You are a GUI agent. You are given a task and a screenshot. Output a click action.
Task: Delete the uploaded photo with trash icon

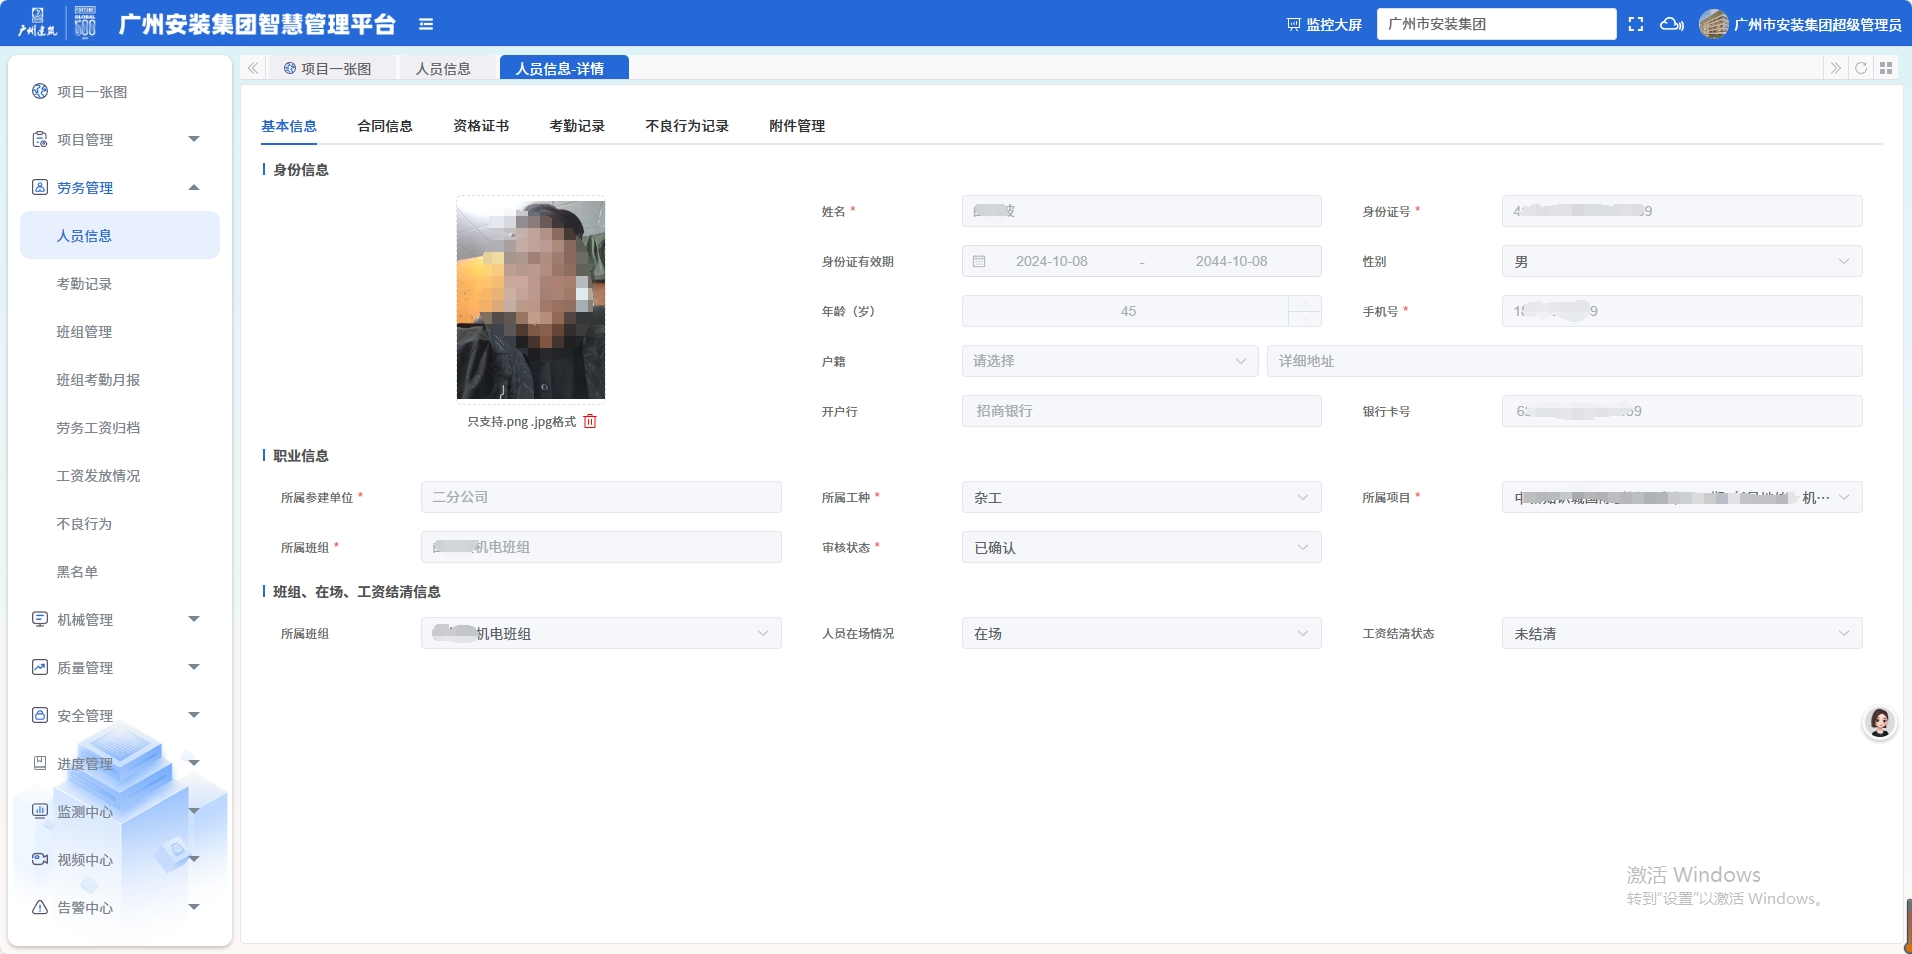(x=590, y=421)
